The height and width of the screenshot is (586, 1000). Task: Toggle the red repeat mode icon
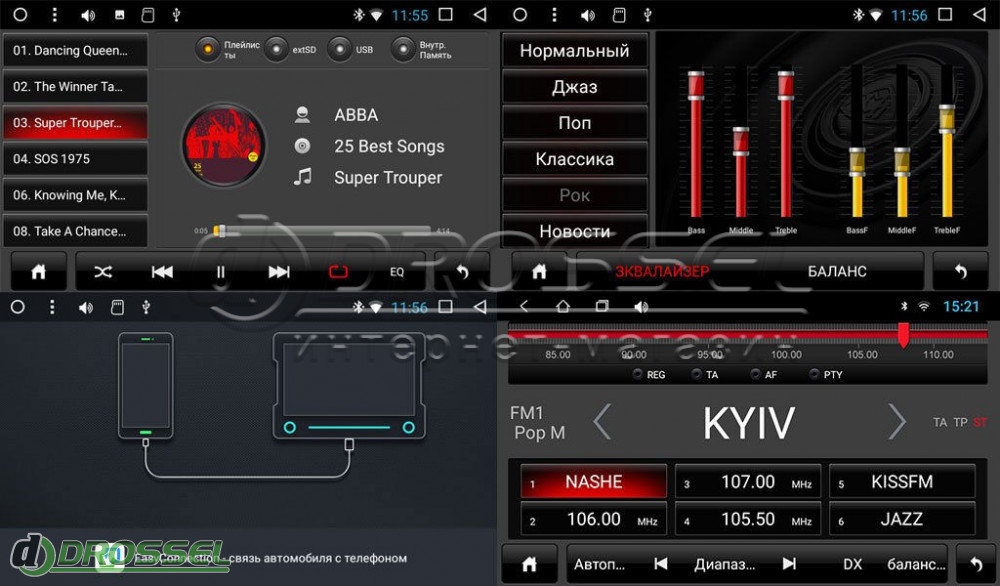pyautogui.click(x=338, y=271)
